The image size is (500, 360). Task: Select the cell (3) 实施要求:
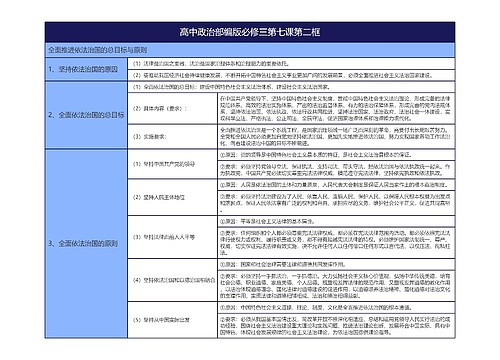point(172,137)
